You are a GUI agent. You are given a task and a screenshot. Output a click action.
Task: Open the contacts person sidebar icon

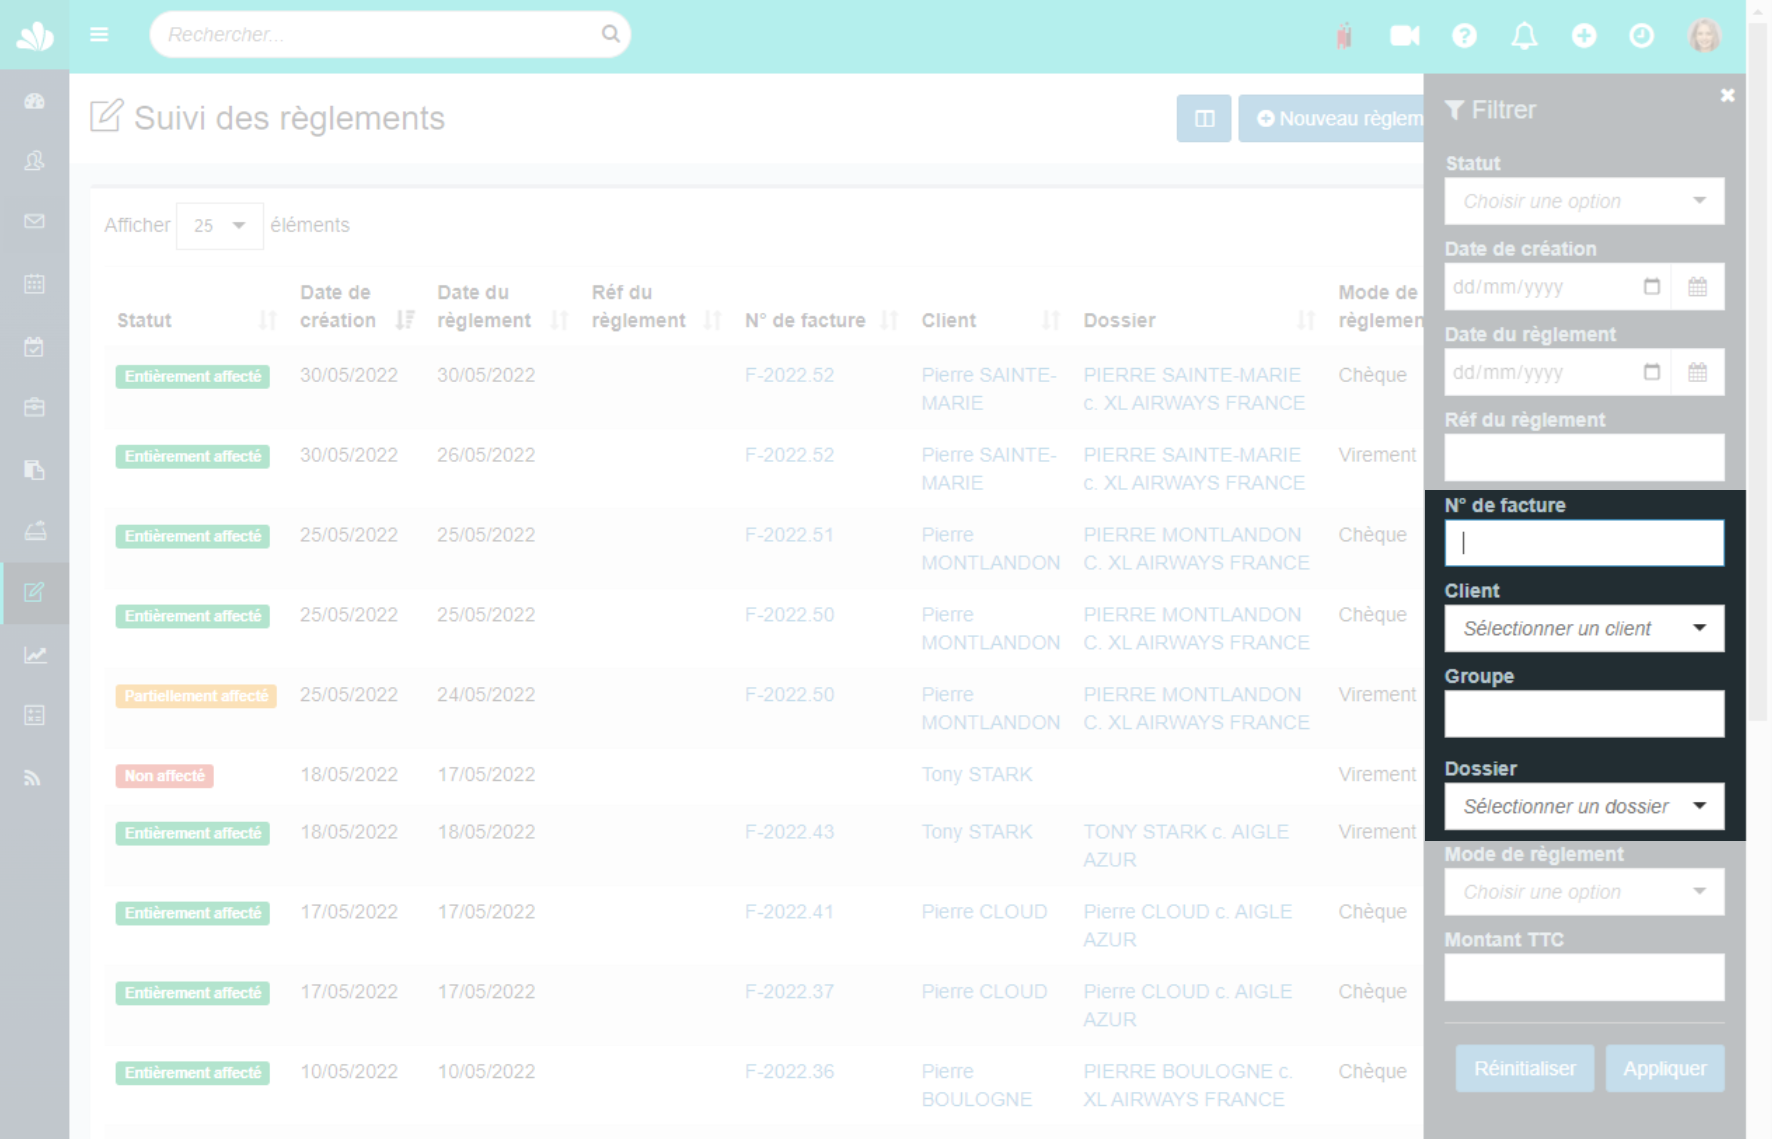35,161
